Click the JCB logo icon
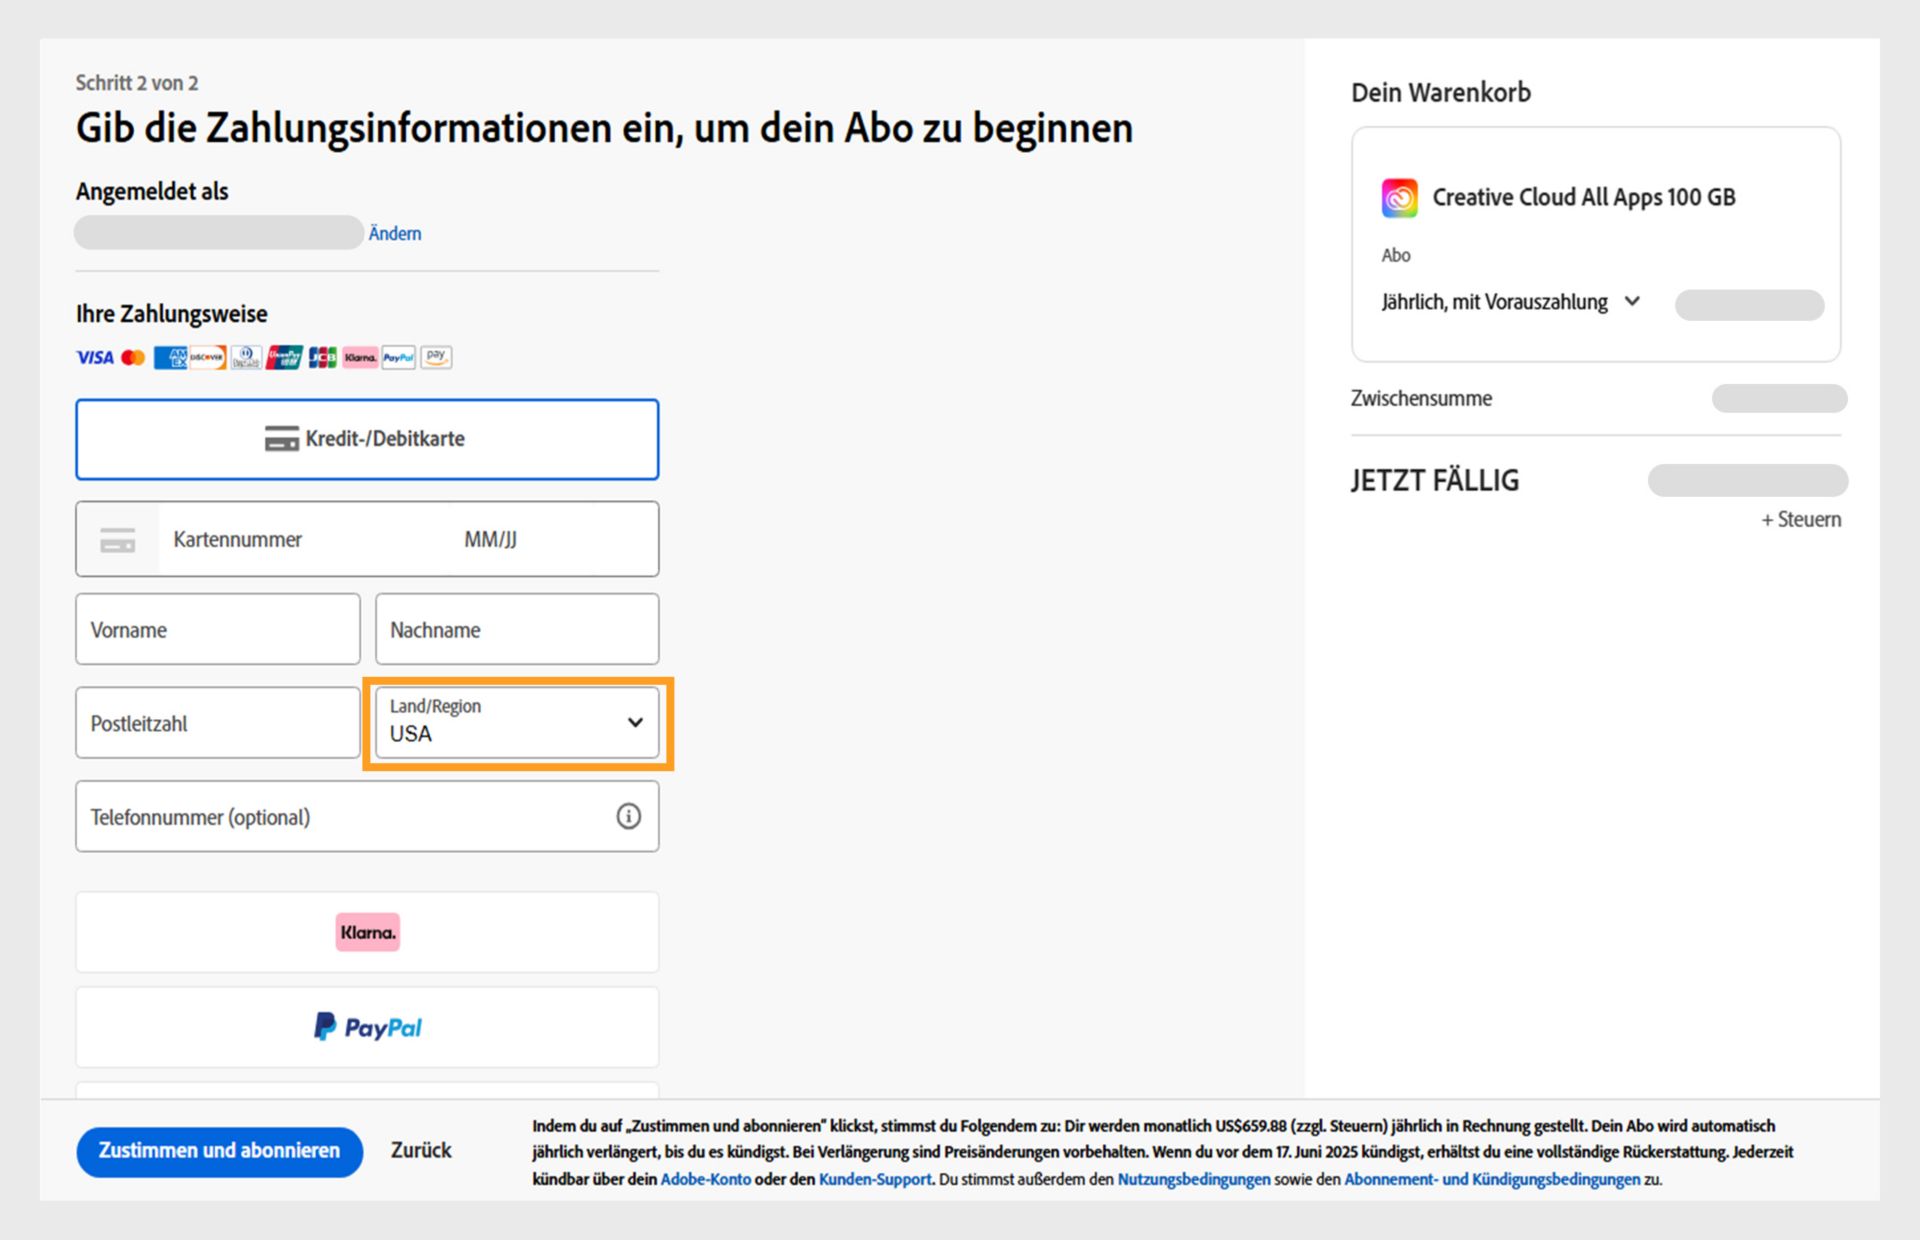The image size is (1920, 1240). click(x=322, y=357)
